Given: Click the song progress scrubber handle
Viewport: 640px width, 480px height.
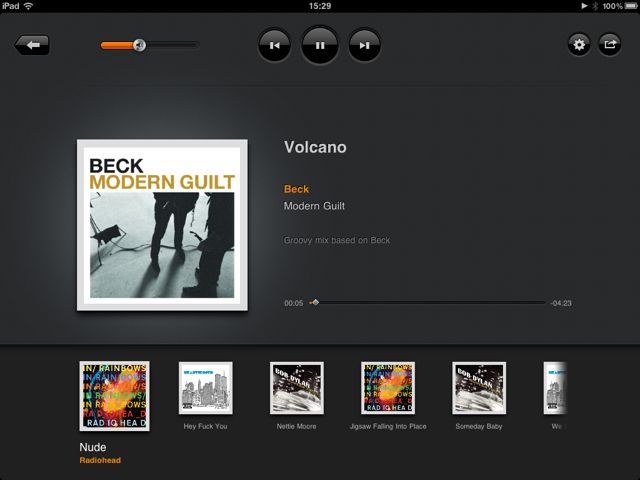Looking at the screenshot, I should pos(315,302).
